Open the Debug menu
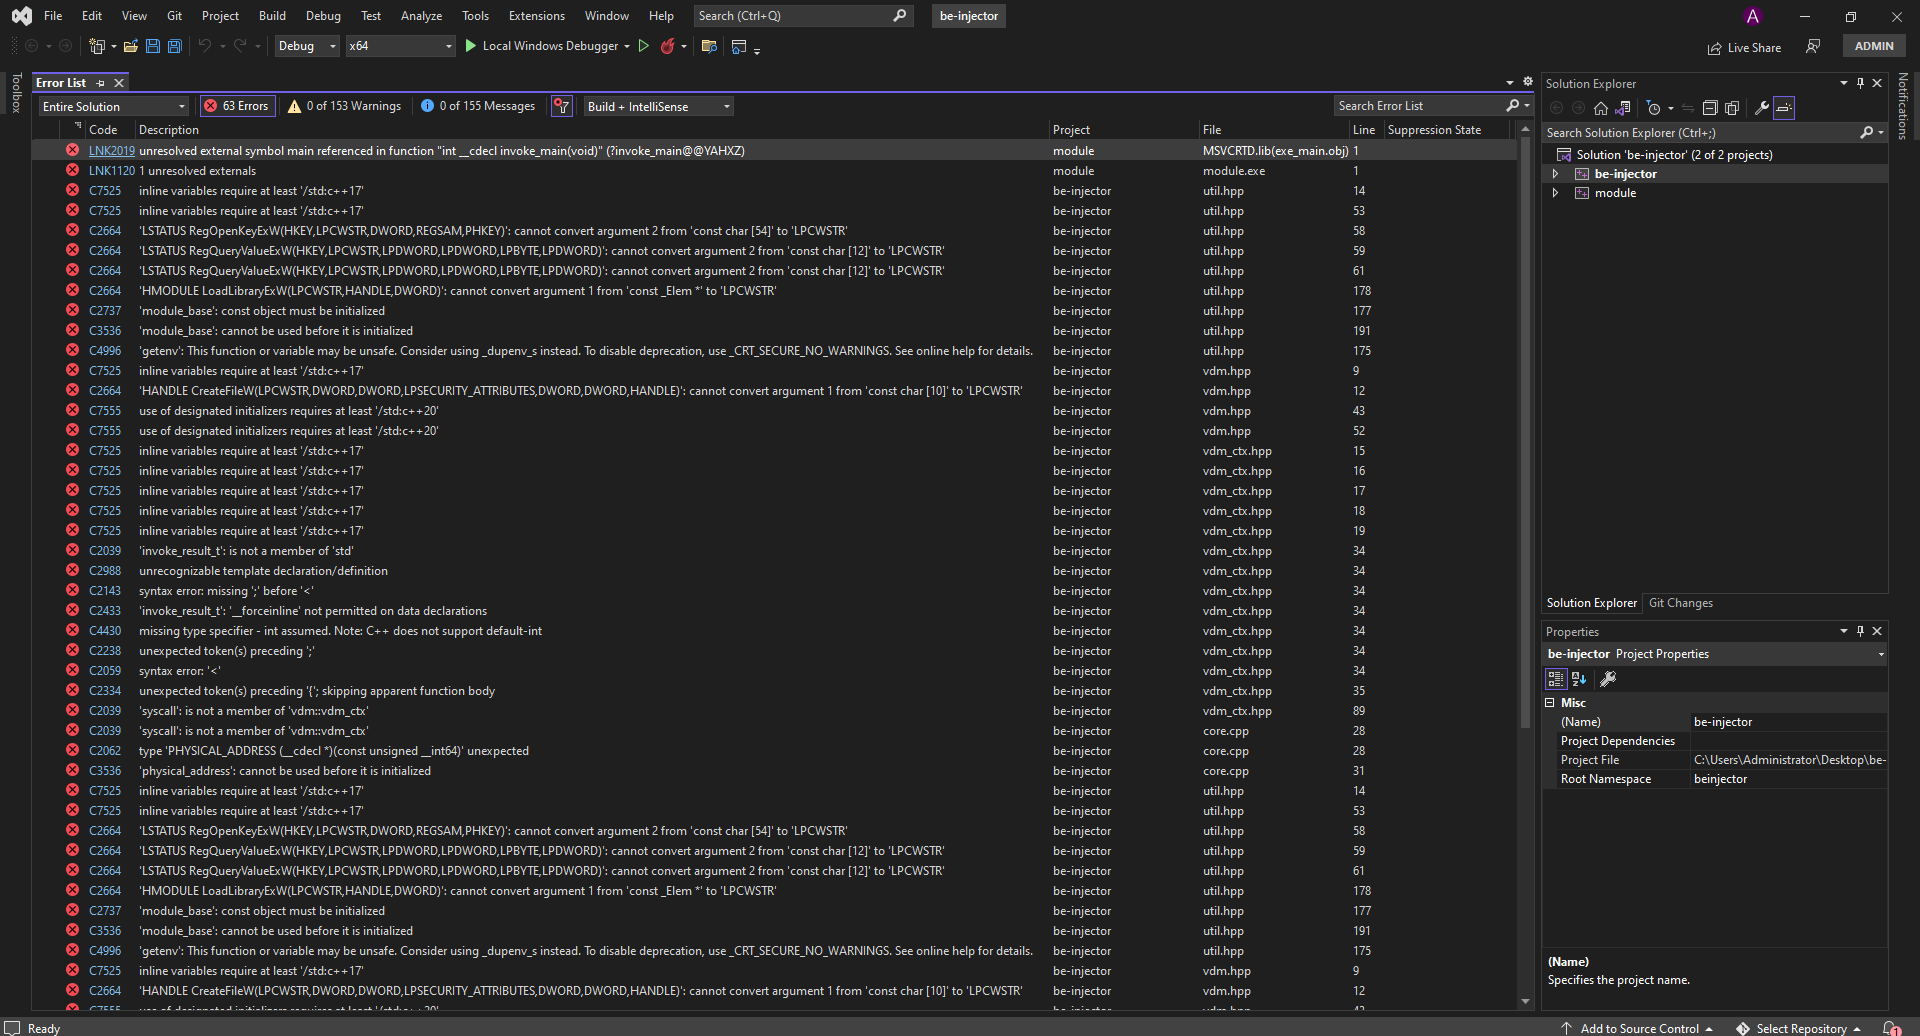The image size is (1920, 1036). 323,16
